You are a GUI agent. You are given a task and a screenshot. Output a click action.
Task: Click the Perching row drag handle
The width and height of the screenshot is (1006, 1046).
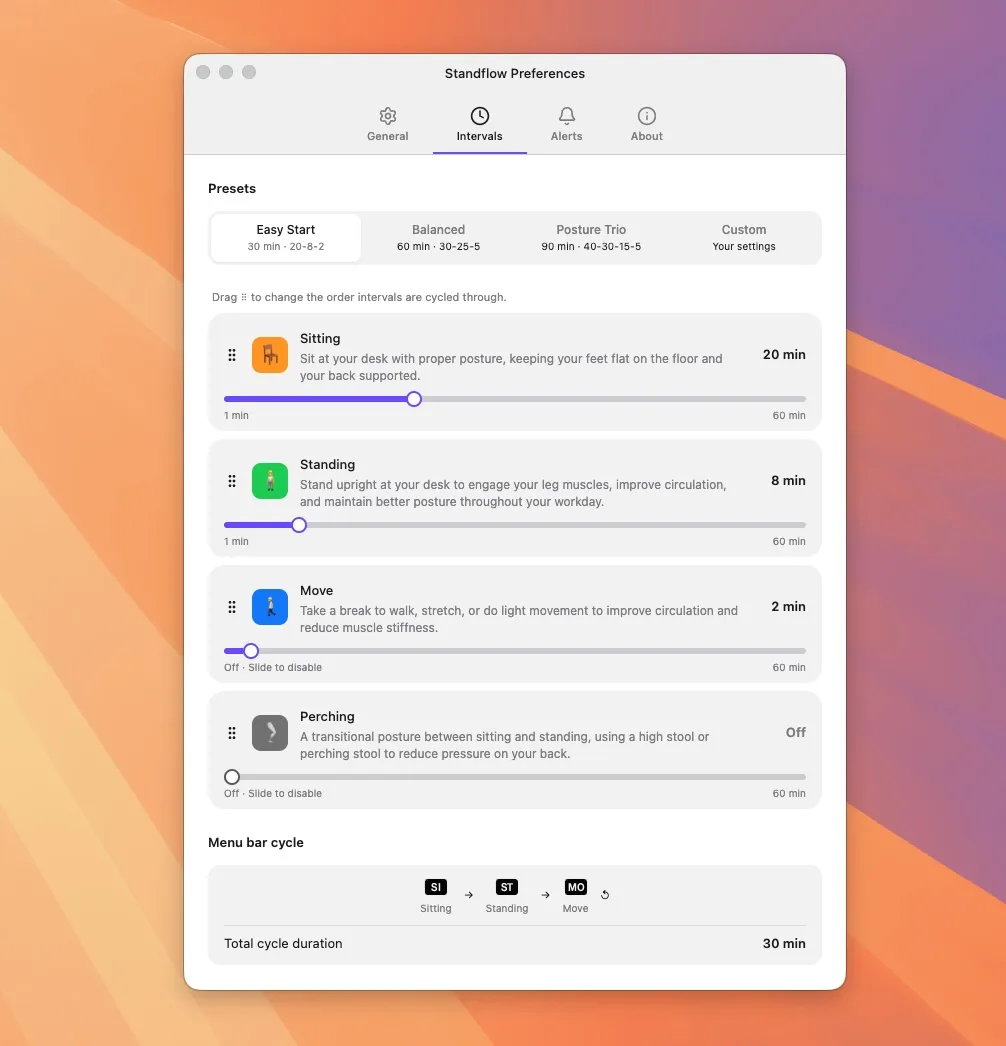pyautogui.click(x=231, y=733)
